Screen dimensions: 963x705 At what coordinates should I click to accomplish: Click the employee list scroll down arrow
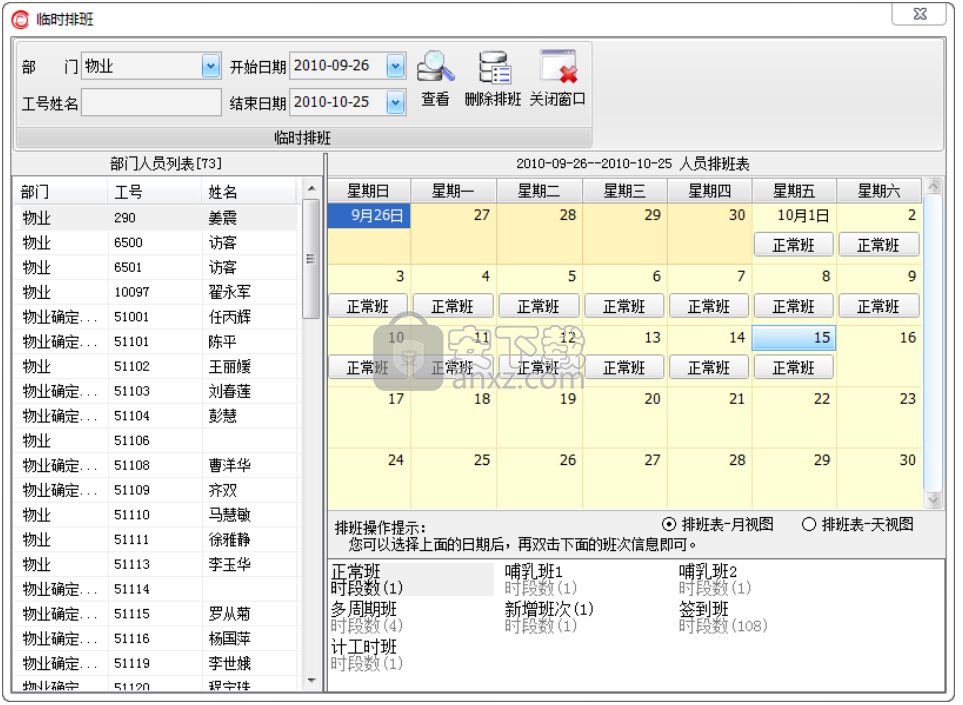point(311,681)
